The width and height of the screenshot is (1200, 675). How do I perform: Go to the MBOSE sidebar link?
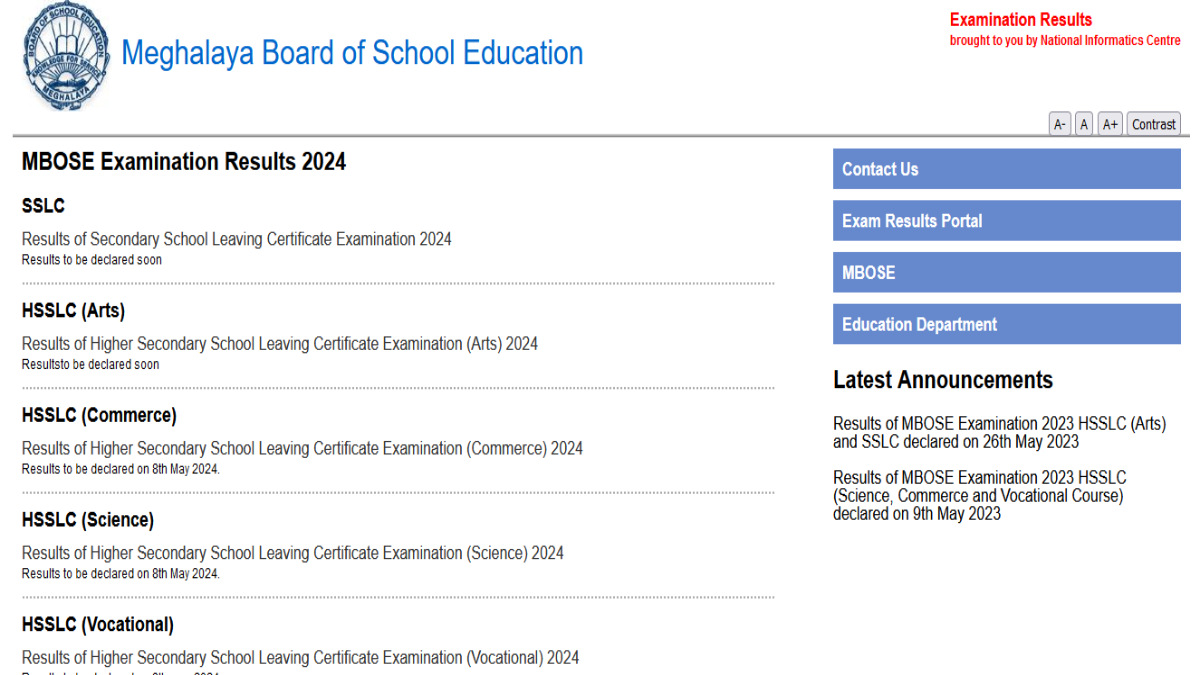(1006, 273)
